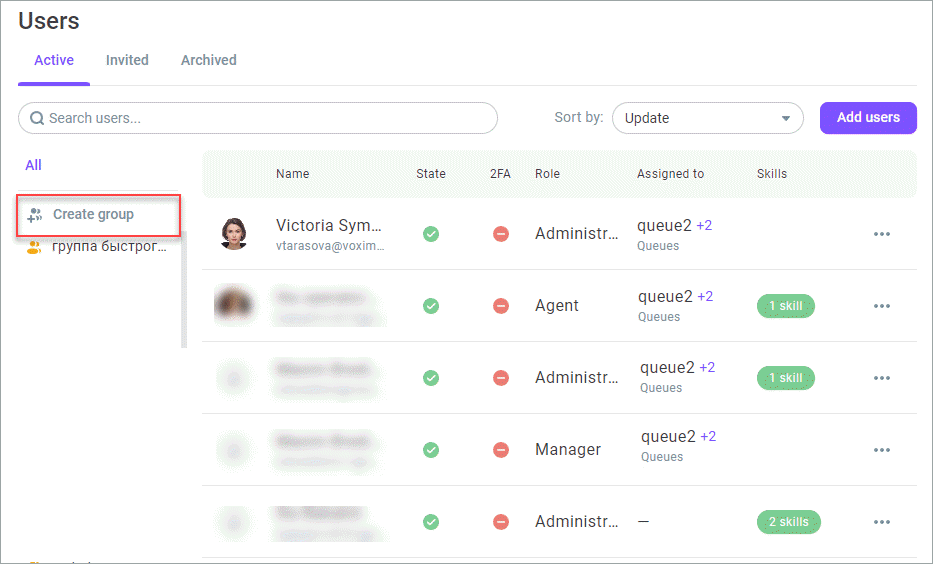Click green State checkmark for Victoria Sym...

pyautogui.click(x=431, y=234)
